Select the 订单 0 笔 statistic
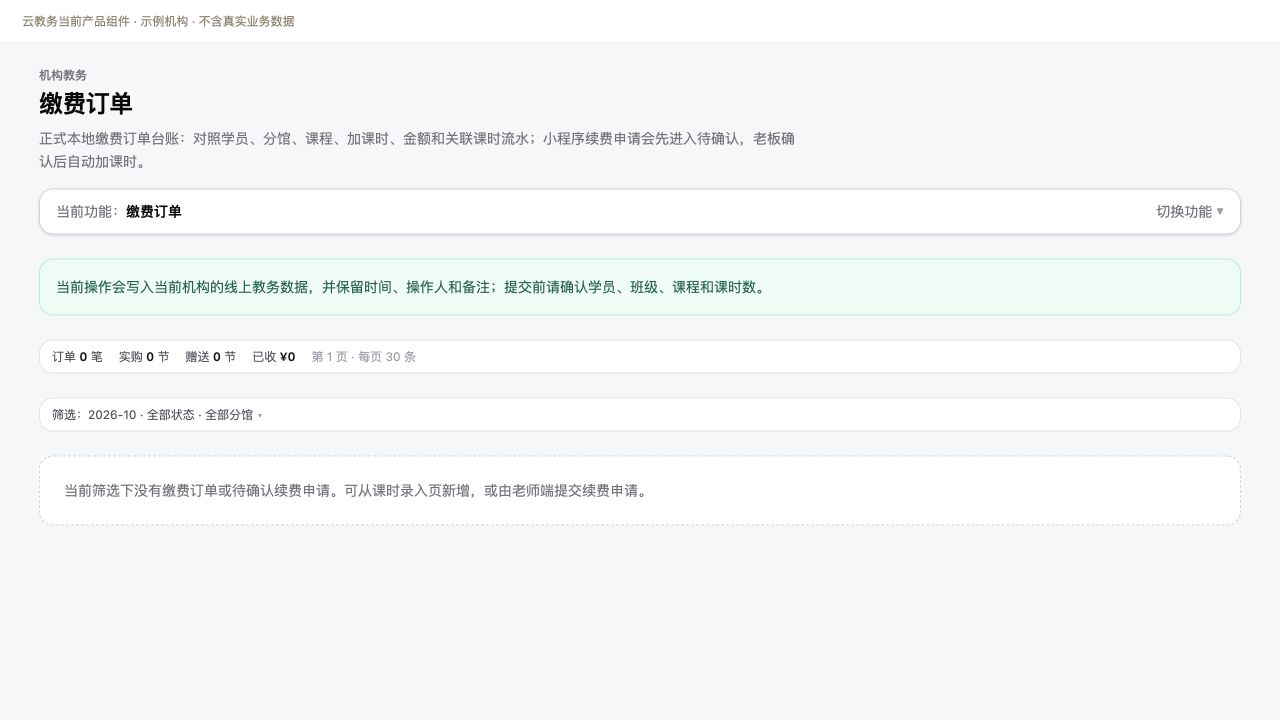1280x720 pixels. pyautogui.click(x=77, y=357)
